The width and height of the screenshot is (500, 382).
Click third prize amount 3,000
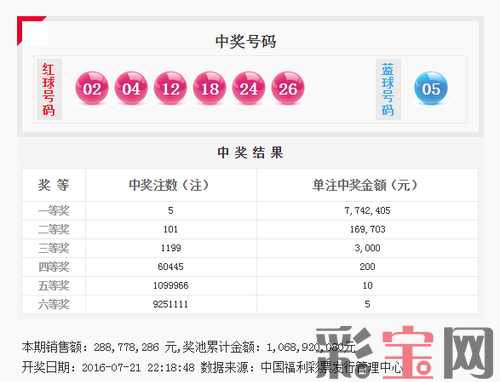pyautogui.click(x=367, y=248)
